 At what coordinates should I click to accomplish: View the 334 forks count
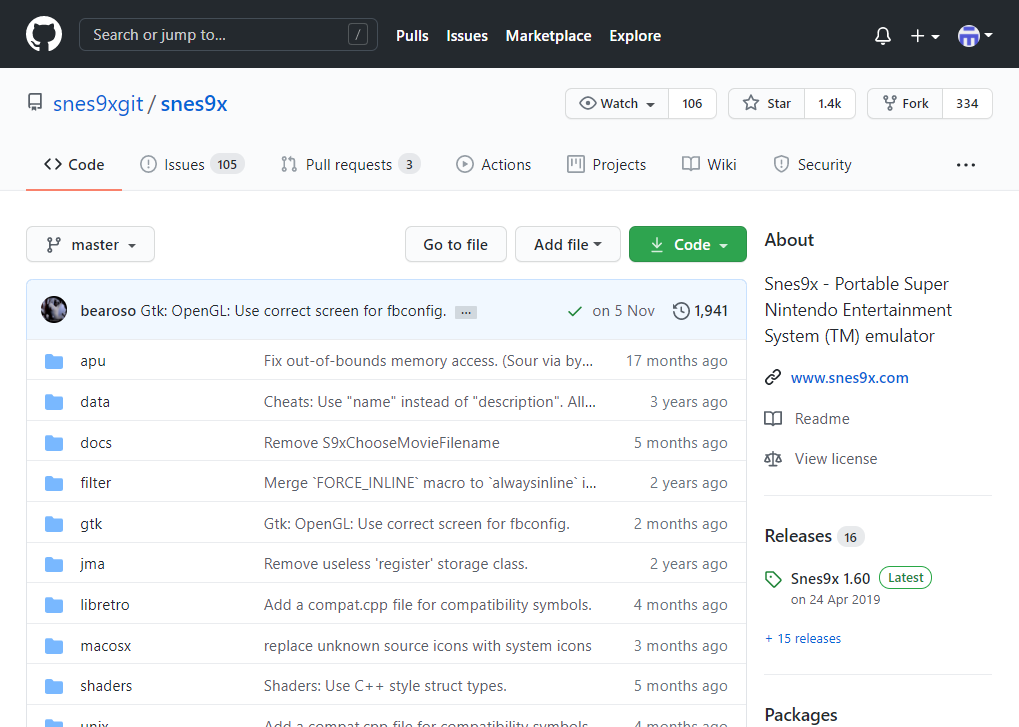pyautogui.click(x=967, y=103)
